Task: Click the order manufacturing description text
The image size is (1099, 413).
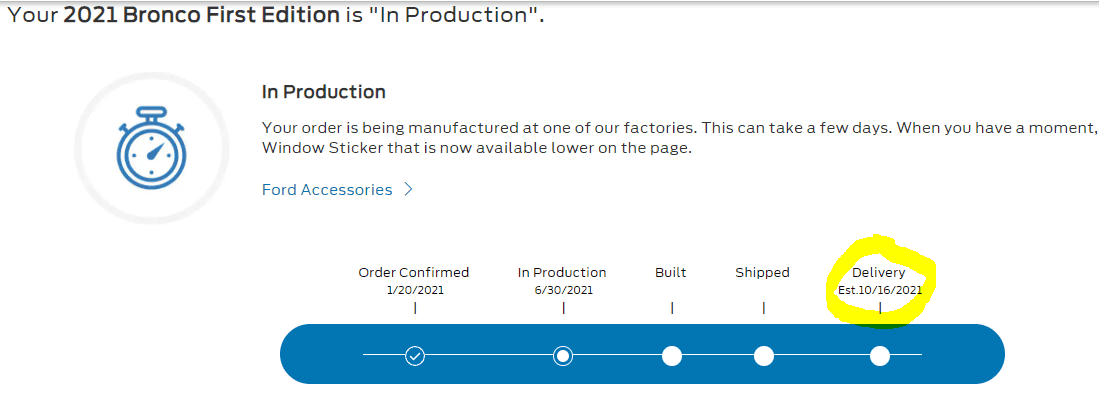Action: 678,138
